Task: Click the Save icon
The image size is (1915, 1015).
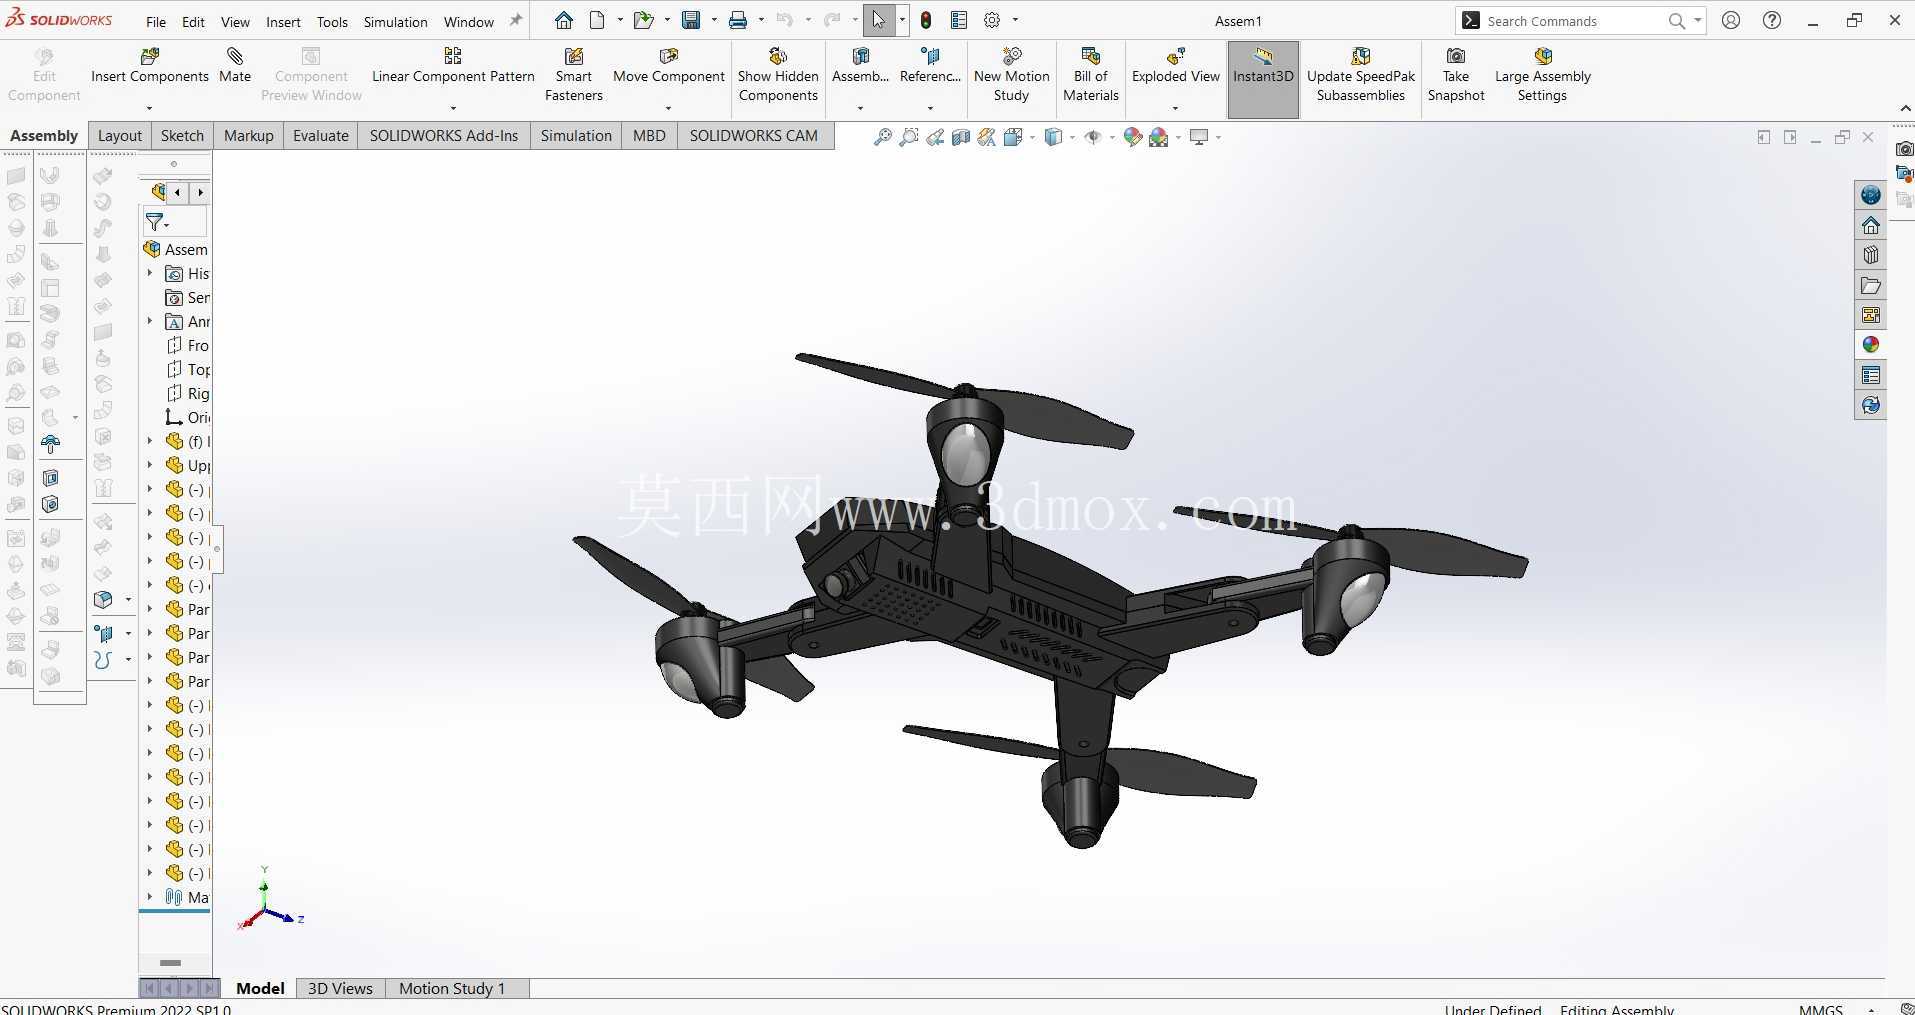Action: [691, 20]
